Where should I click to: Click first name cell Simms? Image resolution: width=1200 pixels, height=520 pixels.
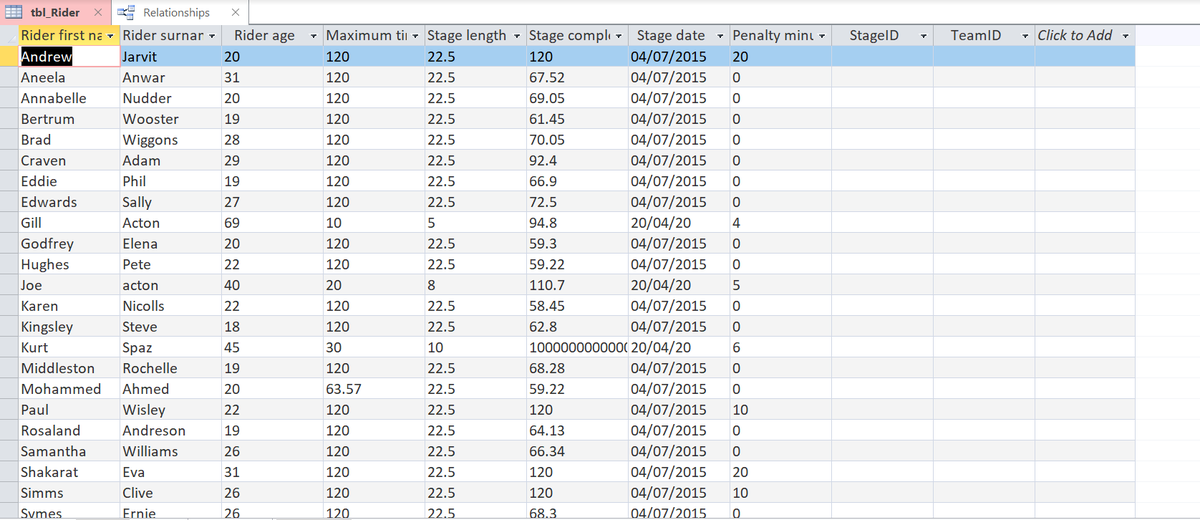(x=68, y=493)
